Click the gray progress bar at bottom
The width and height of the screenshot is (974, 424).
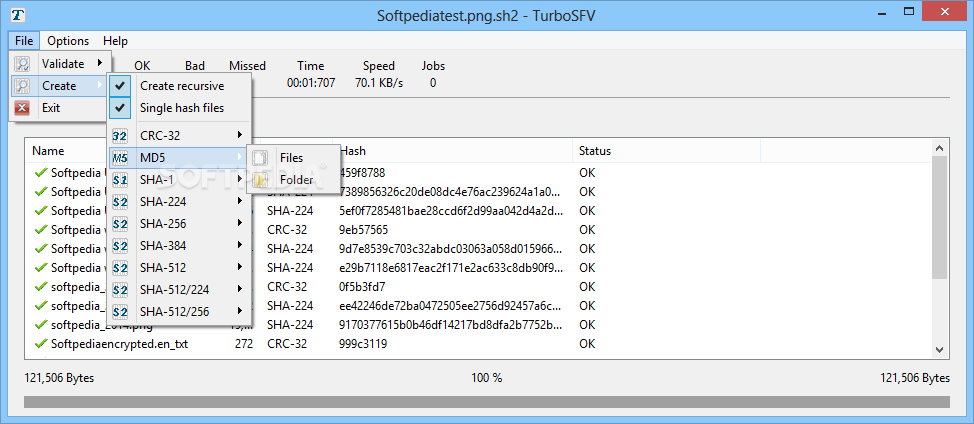click(486, 402)
